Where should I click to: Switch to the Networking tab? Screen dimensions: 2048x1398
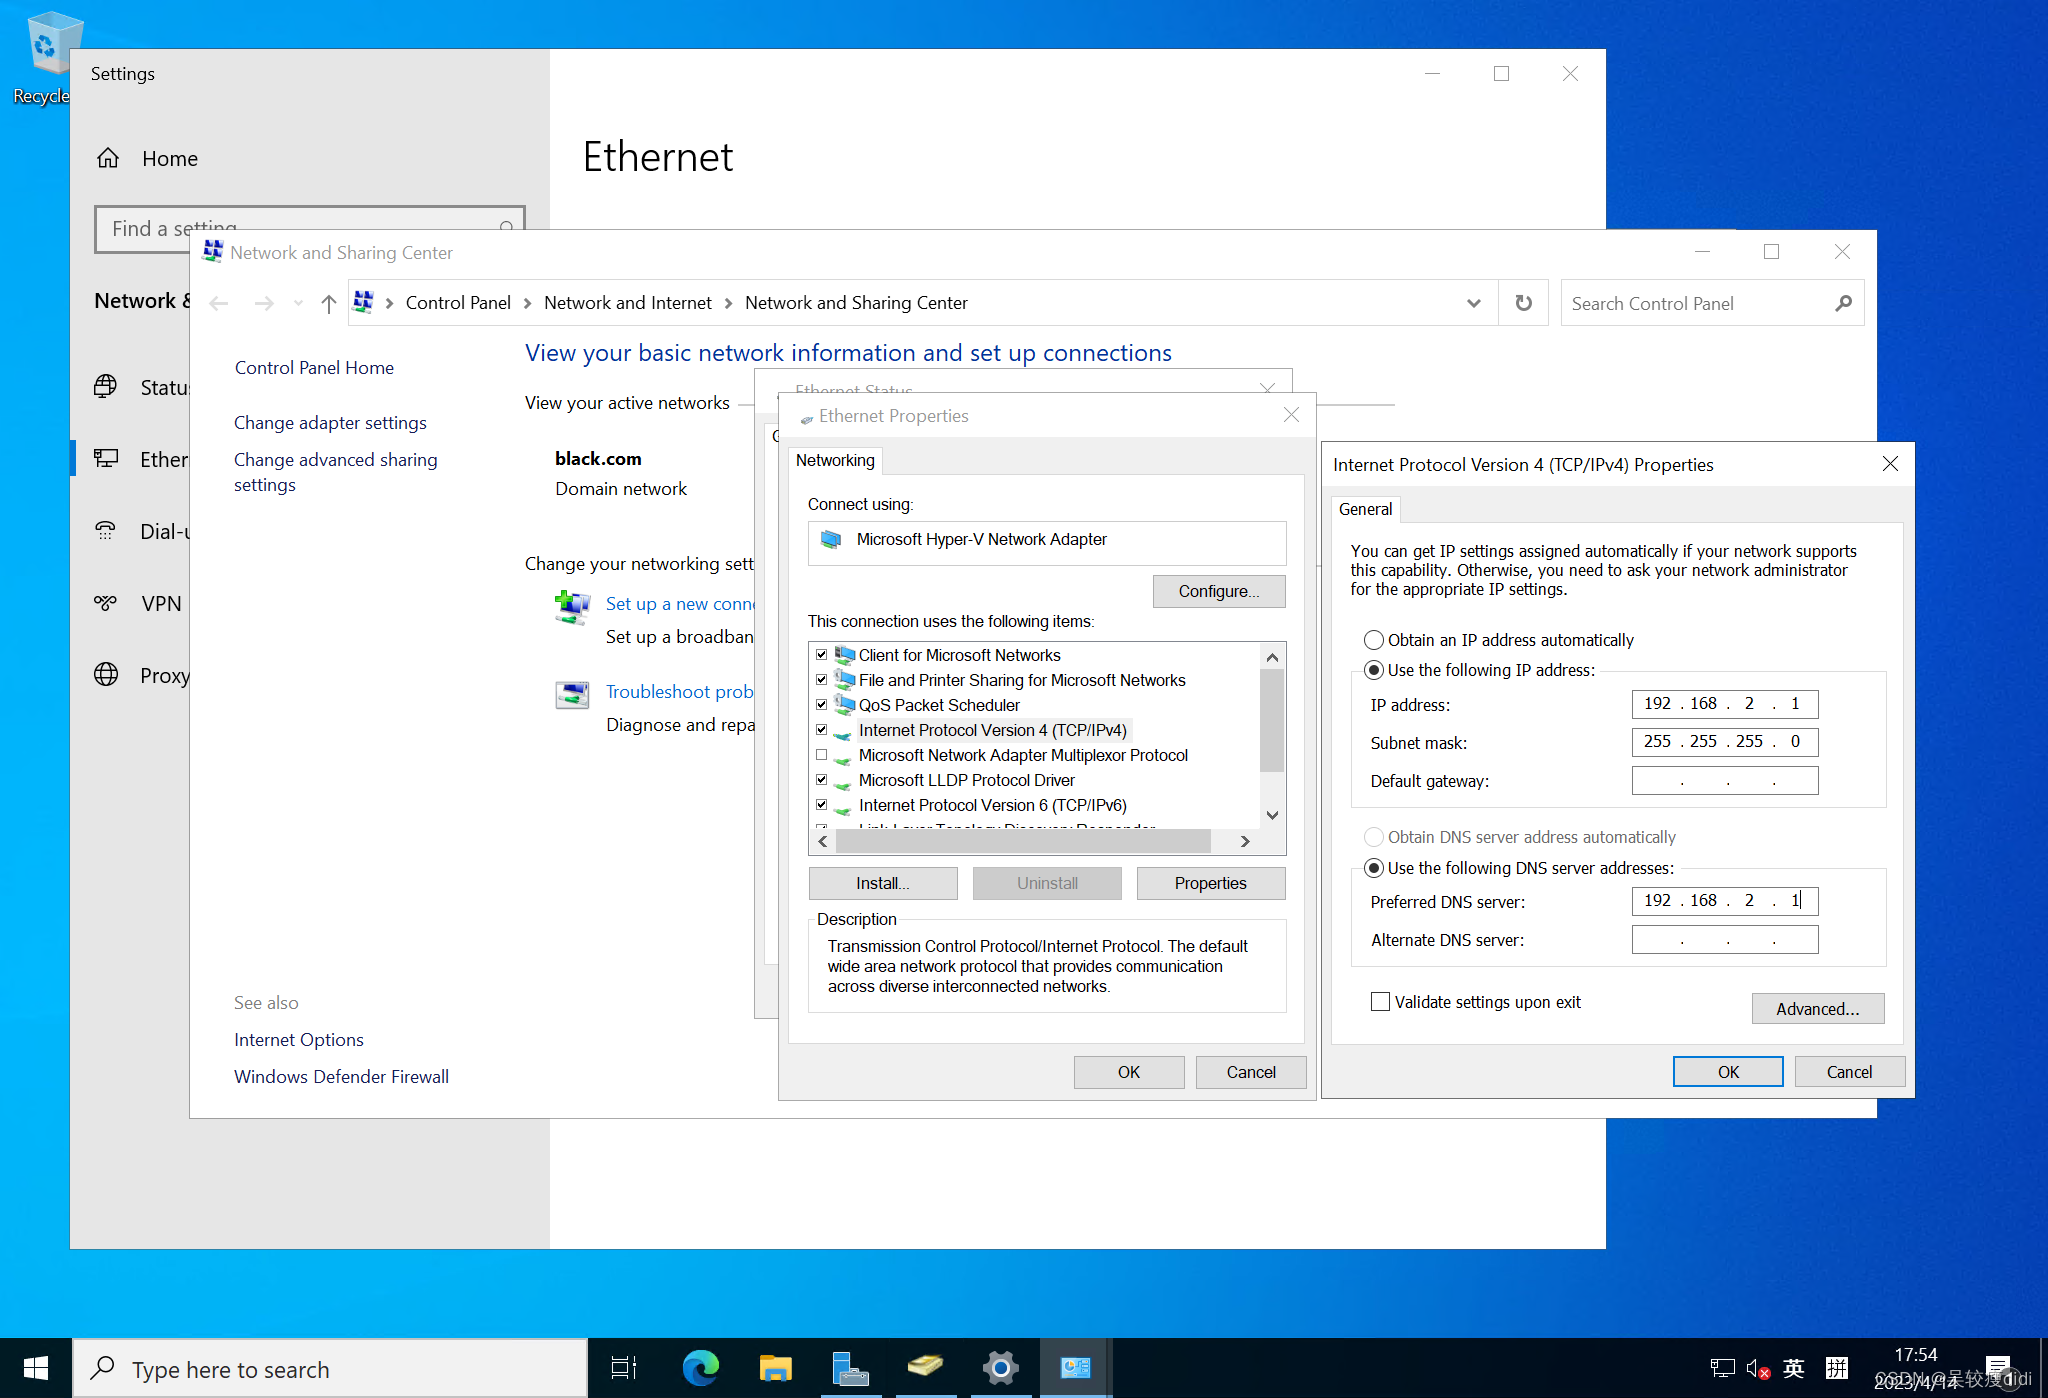click(x=835, y=460)
